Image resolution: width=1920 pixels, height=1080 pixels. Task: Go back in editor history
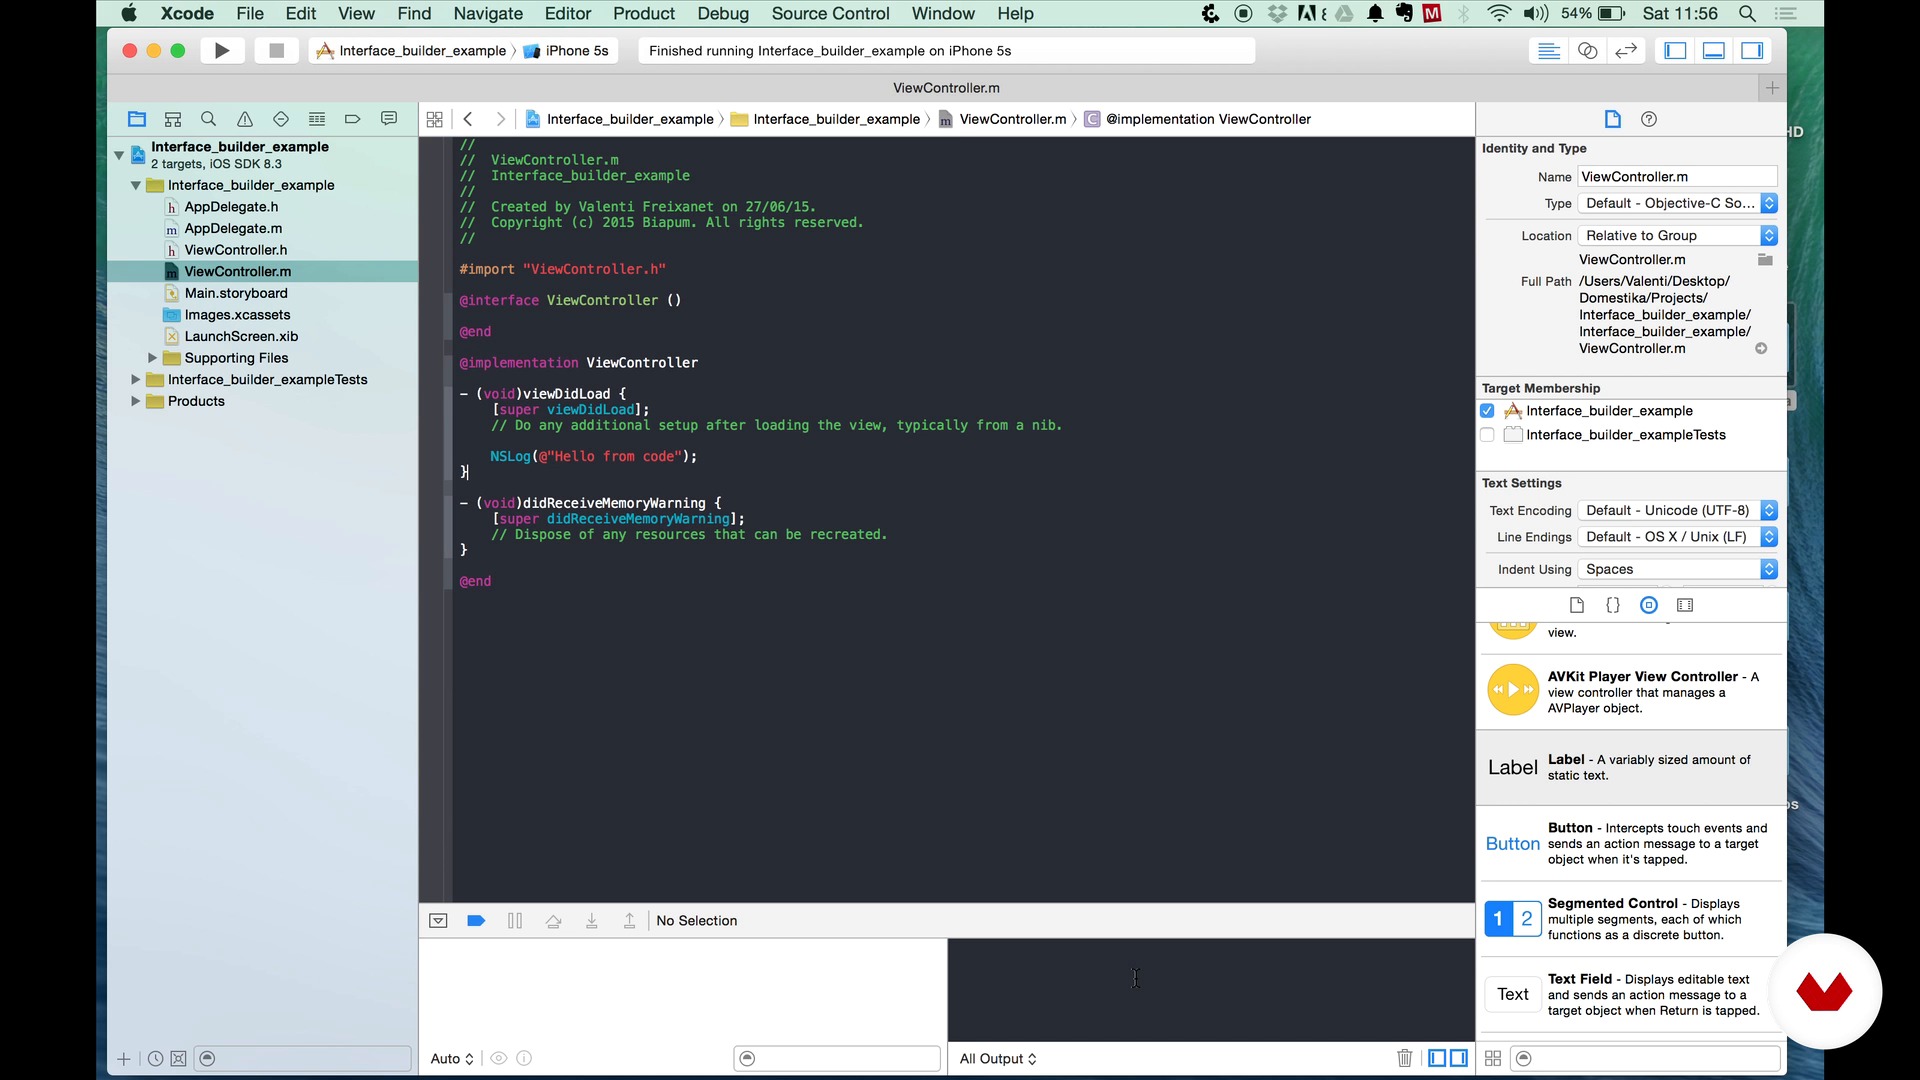click(x=468, y=119)
